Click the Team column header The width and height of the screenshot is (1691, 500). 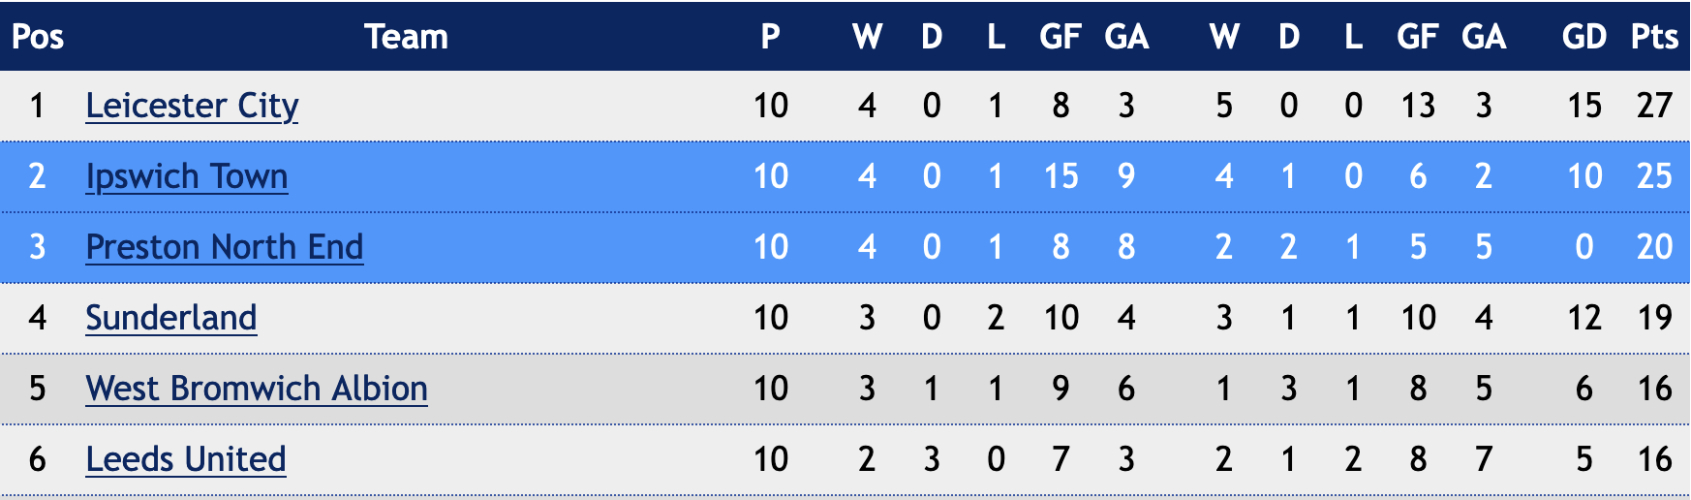point(406,37)
